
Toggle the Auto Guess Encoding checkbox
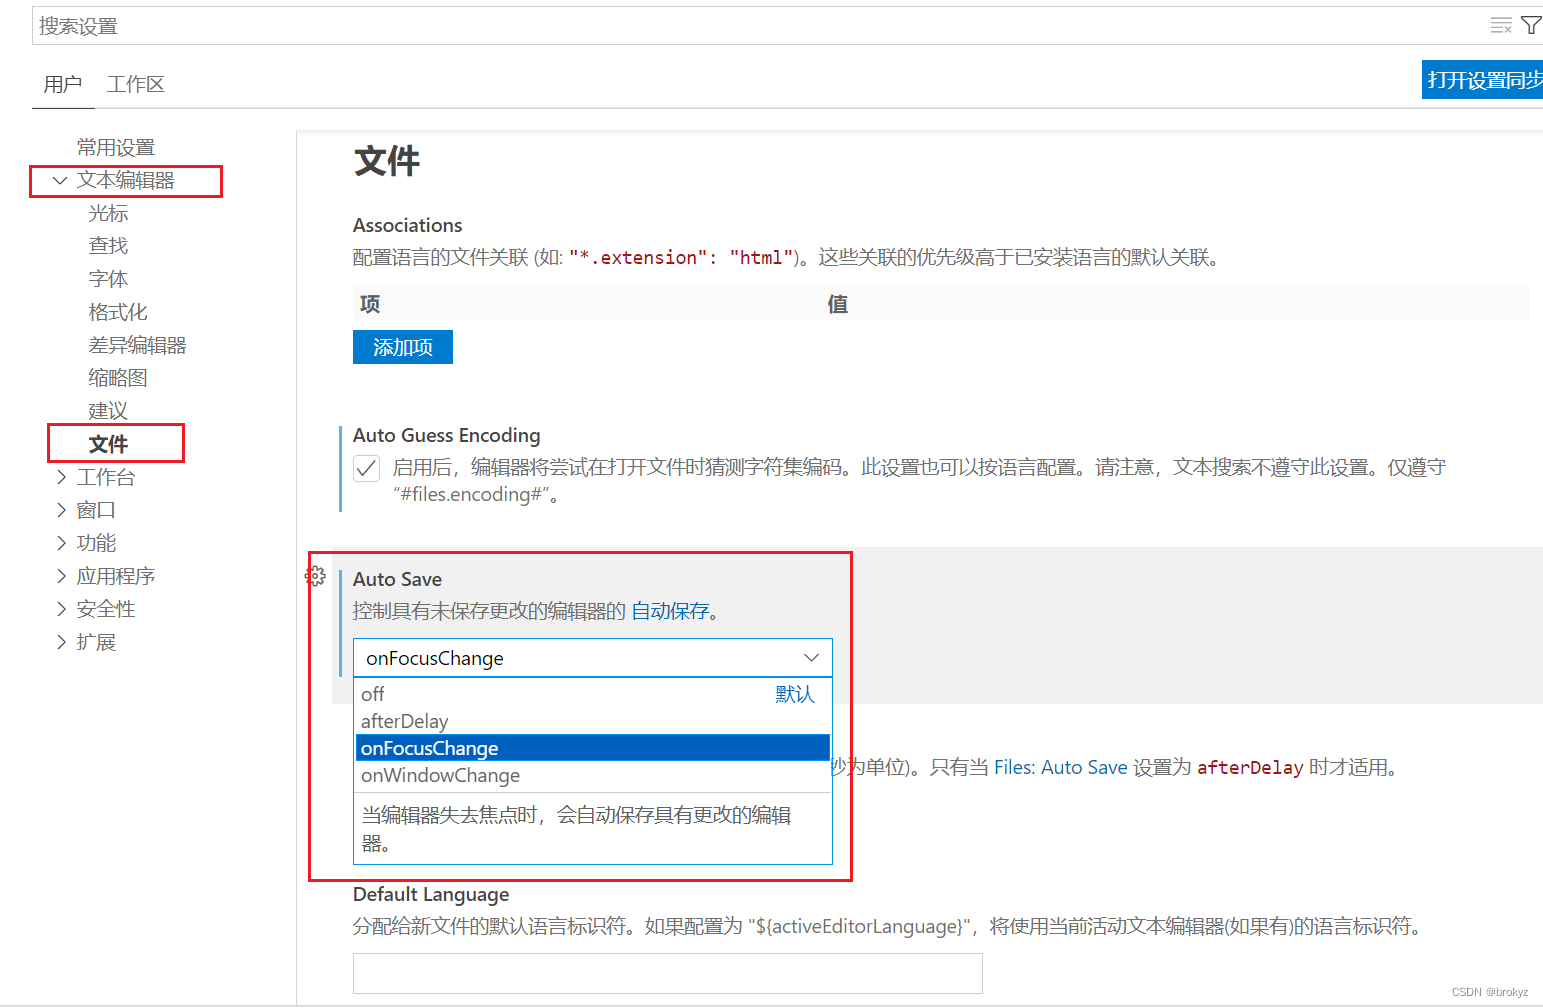point(367,468)
